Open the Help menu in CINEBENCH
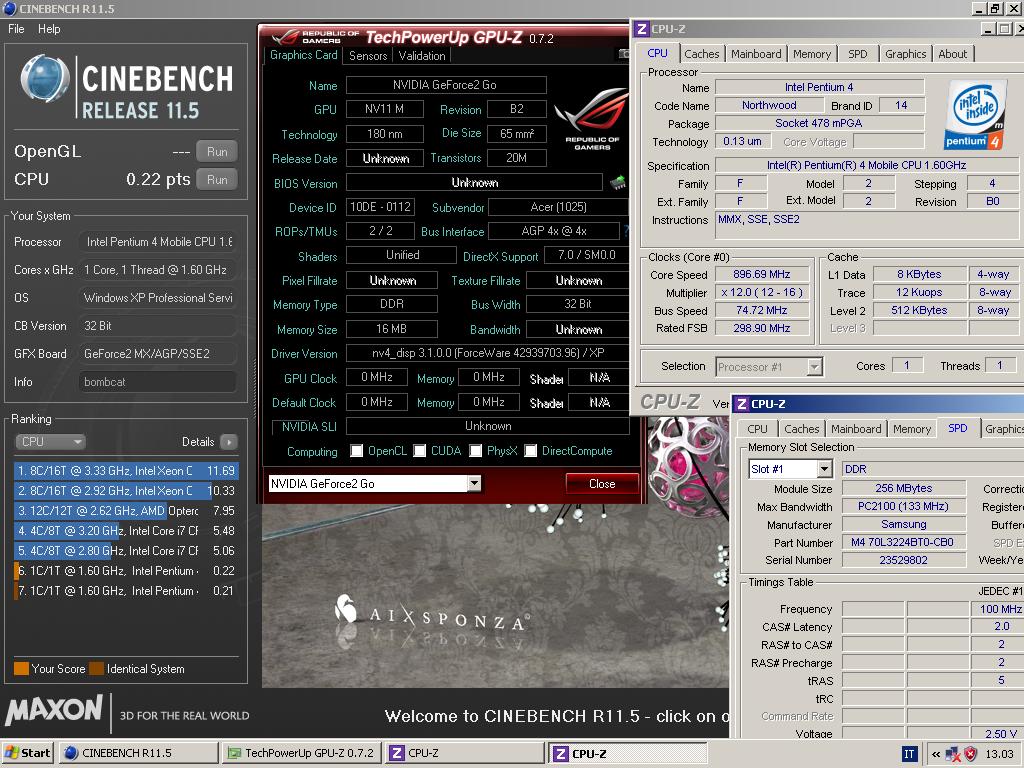This screenshot has width=1024, height=768. [x=49, y=29]
